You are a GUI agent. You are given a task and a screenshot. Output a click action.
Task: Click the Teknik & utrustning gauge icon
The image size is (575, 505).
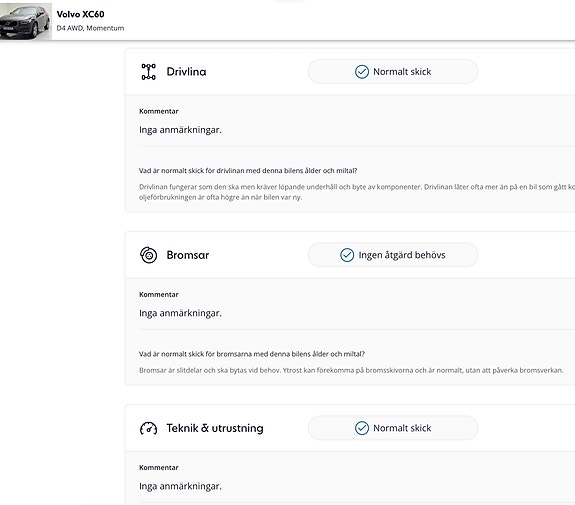(149, 428)
